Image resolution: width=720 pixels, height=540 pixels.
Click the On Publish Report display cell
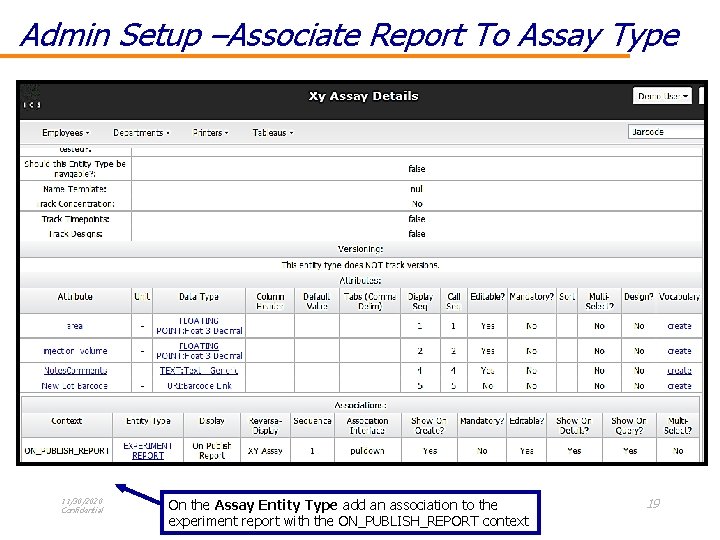(x=212, y=450)
